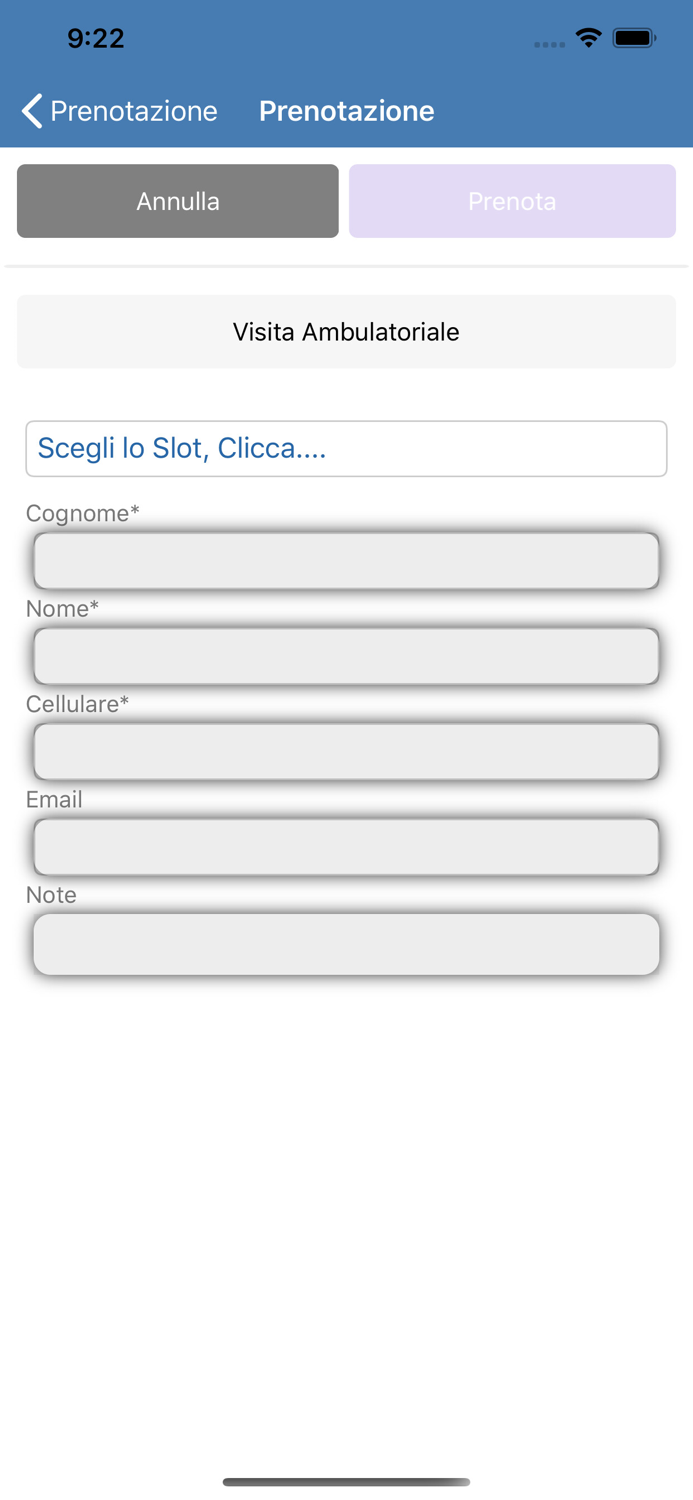The image size is (693, 1500).
Task: Tap the Nome input field
Action: 346,656
